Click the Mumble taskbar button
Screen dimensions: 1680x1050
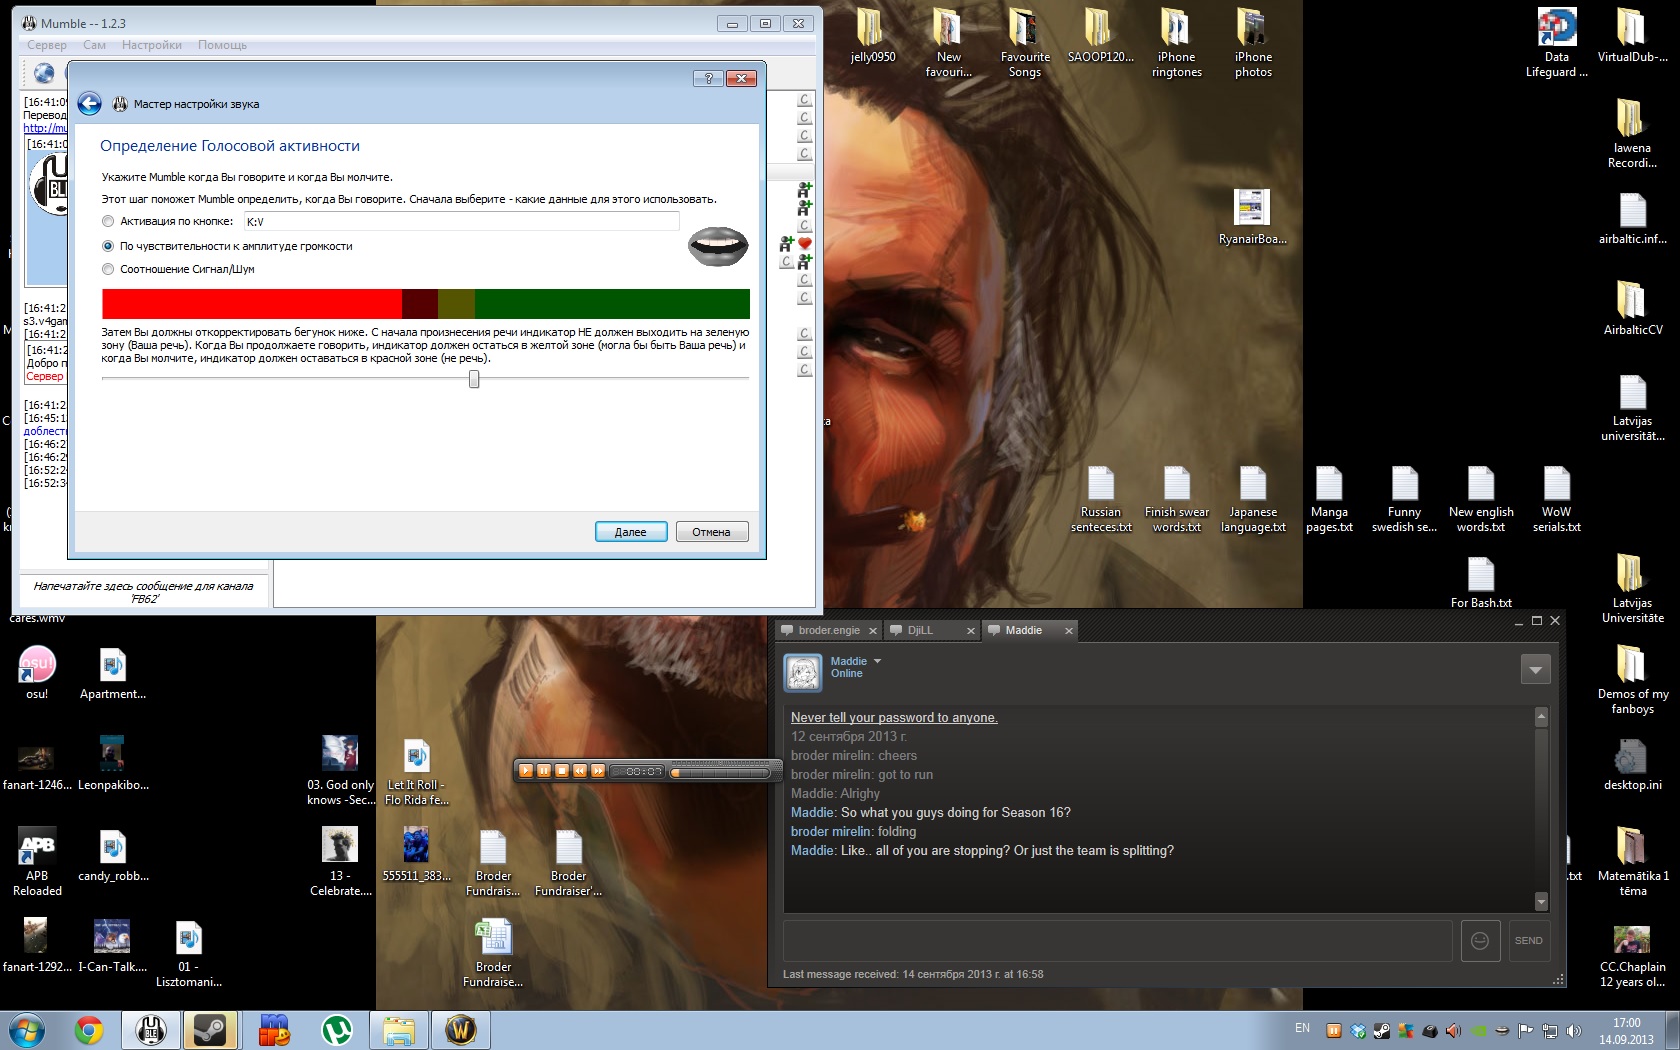[151, 1030]
